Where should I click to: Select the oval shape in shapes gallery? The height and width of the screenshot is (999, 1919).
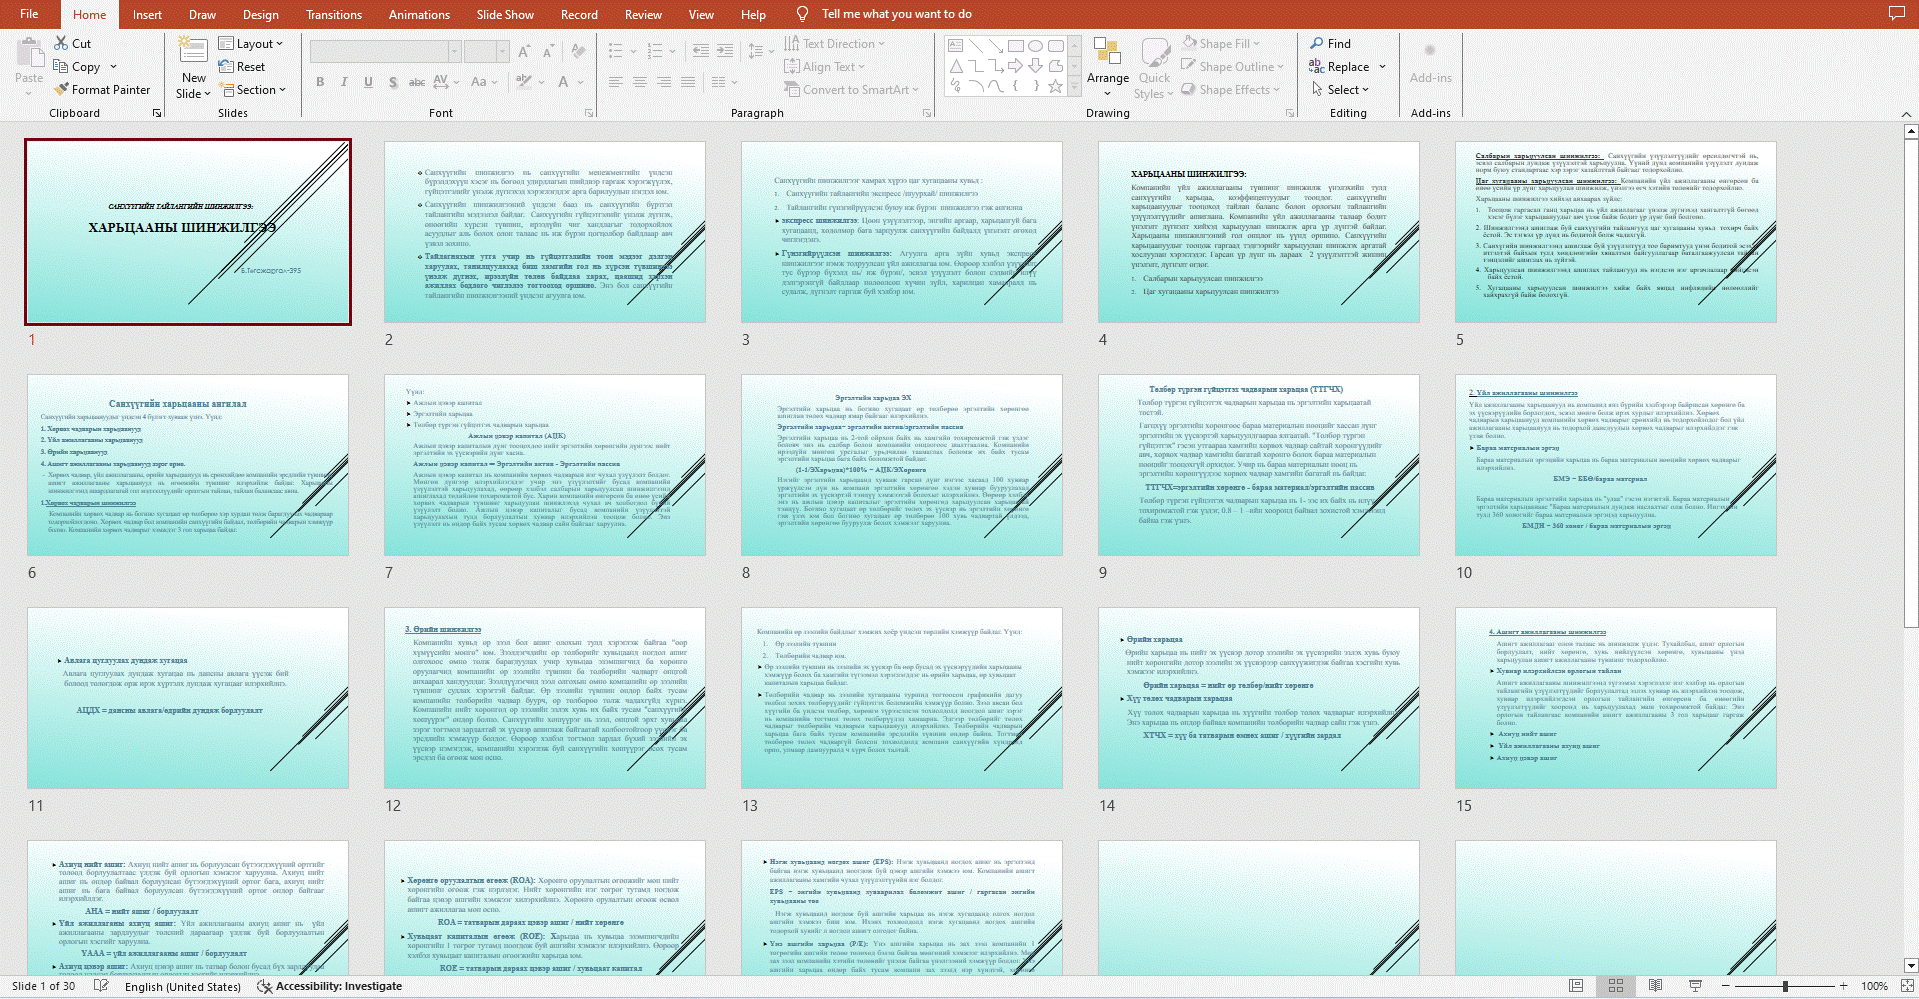(x=1036, y=46)
